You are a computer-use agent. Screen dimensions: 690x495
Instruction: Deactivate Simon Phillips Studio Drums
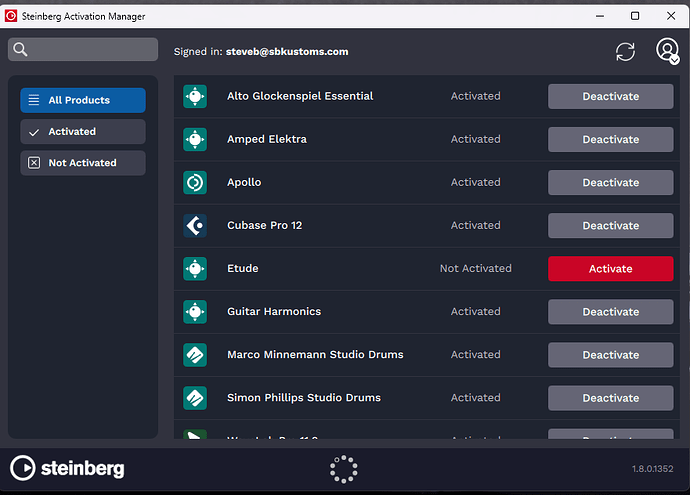tap(610, 398)
